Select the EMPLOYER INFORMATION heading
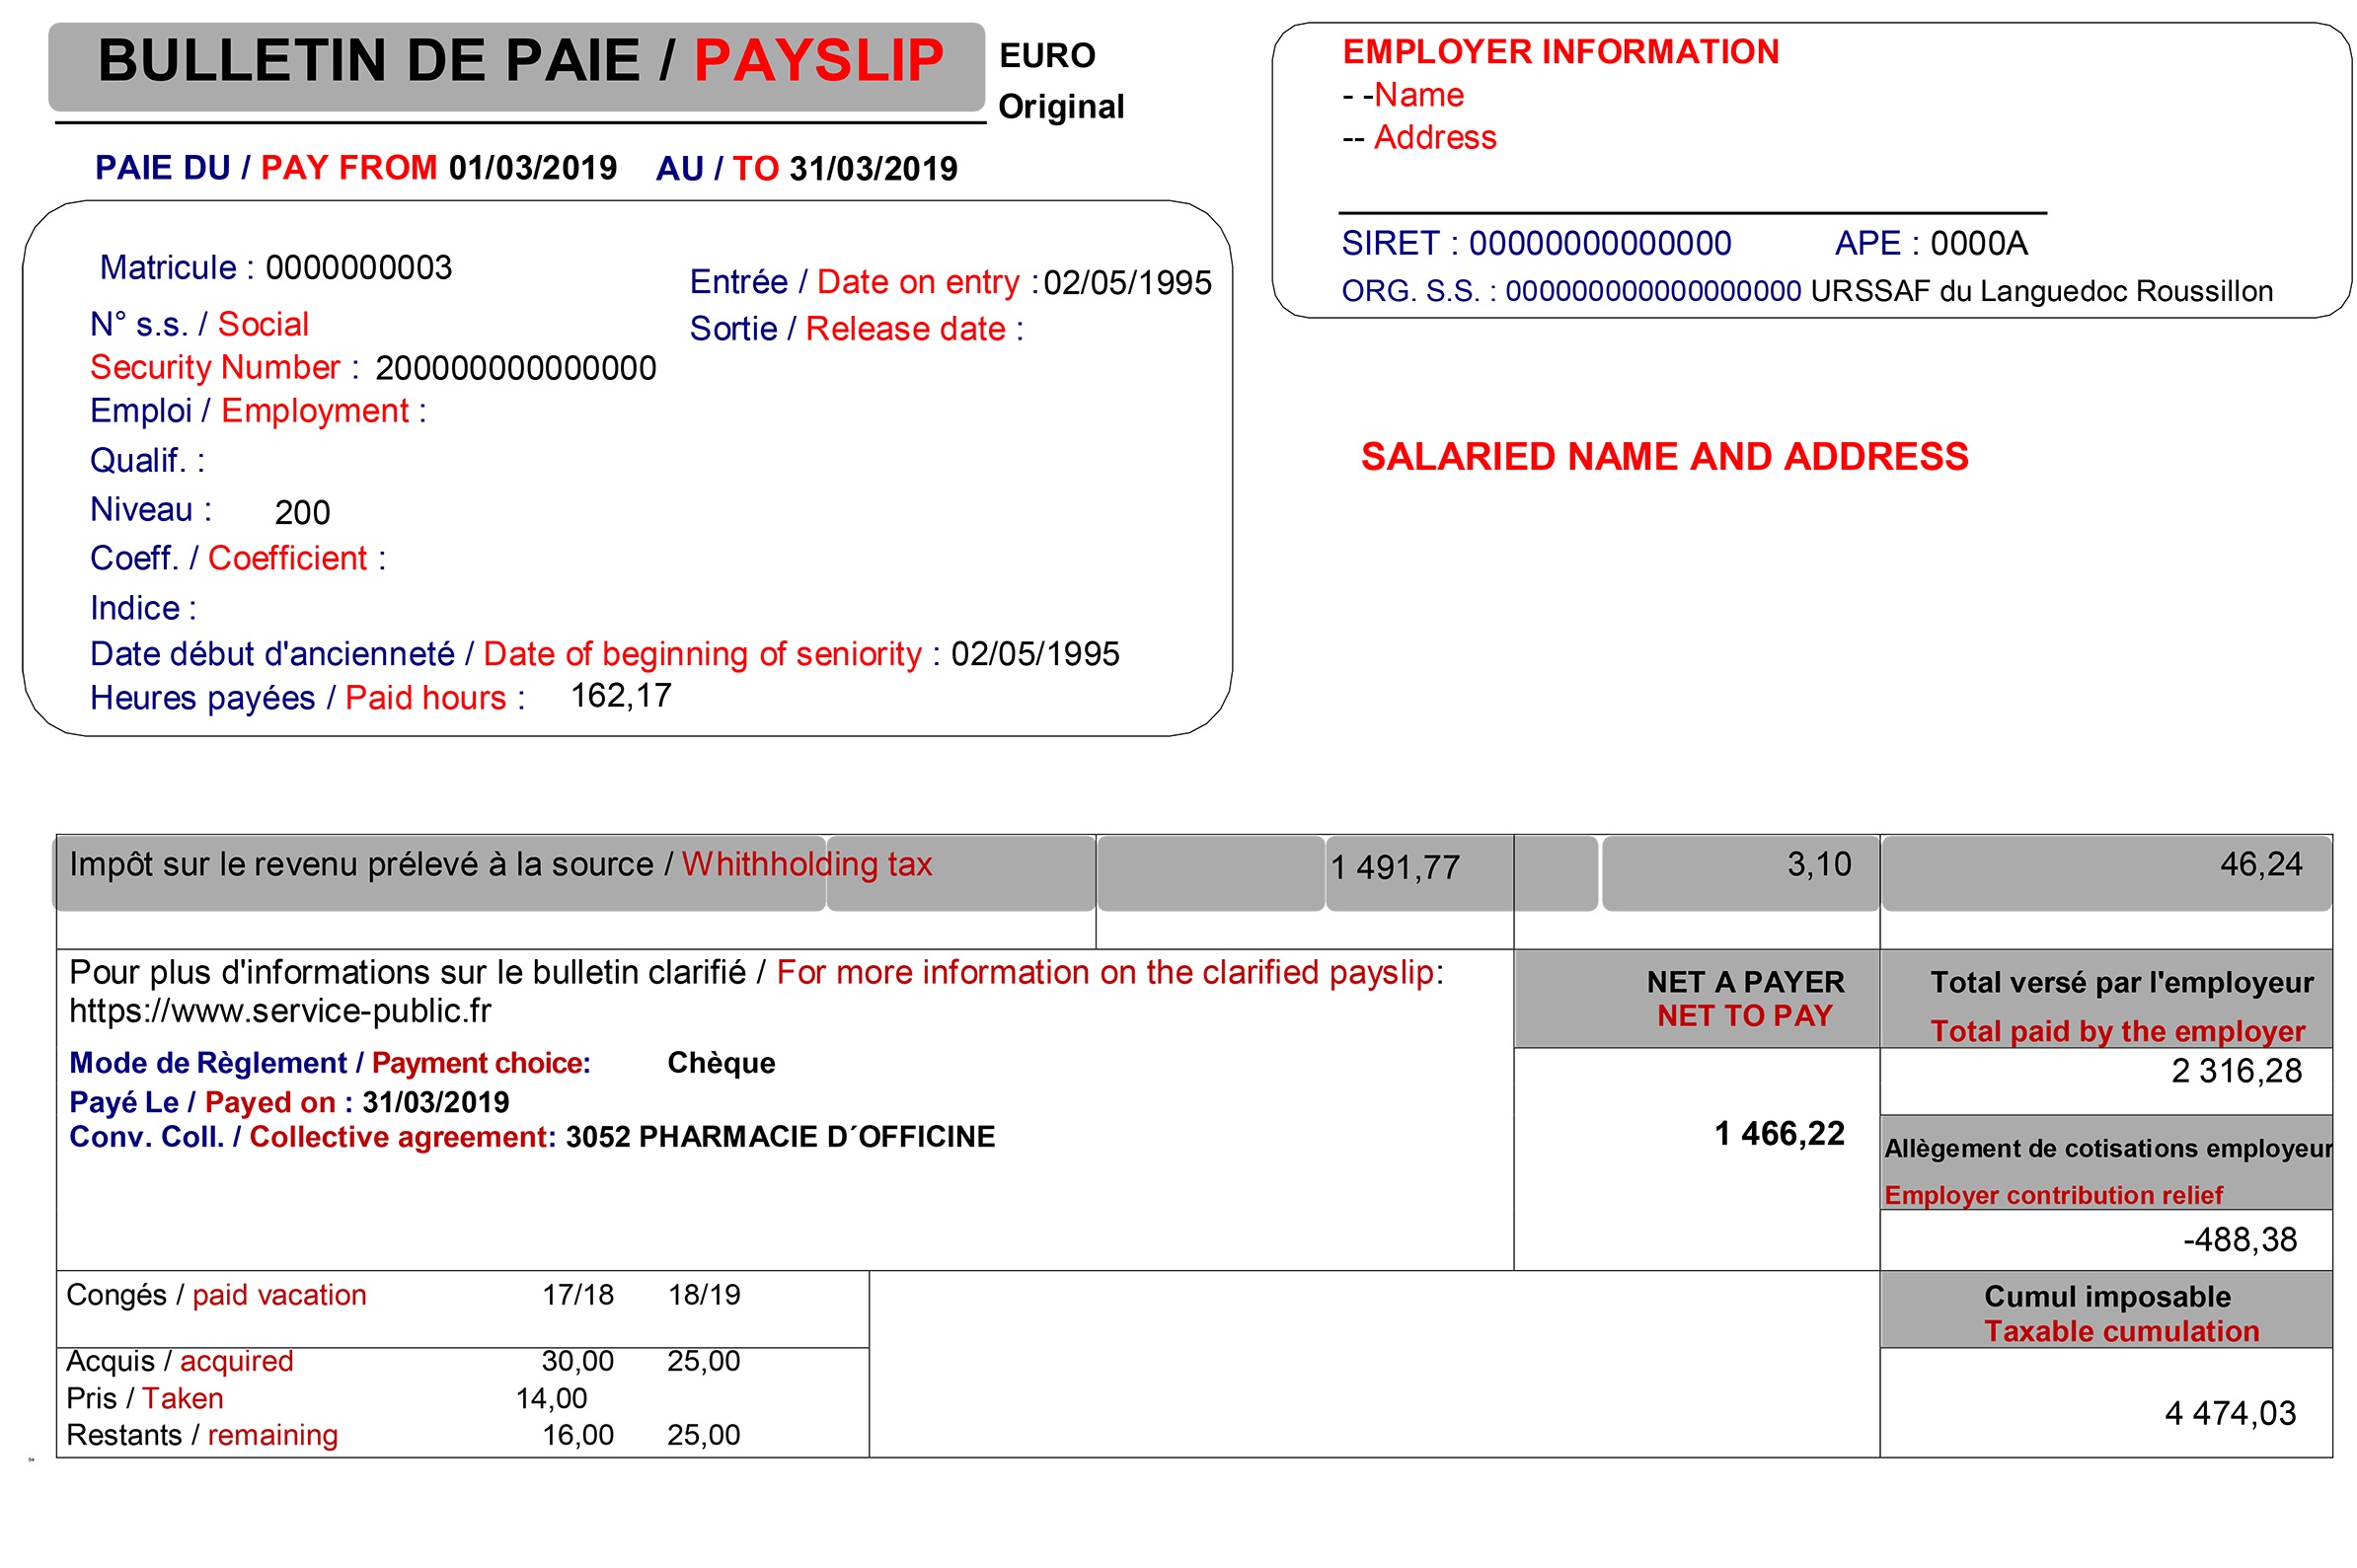 tap(1559, 50)
